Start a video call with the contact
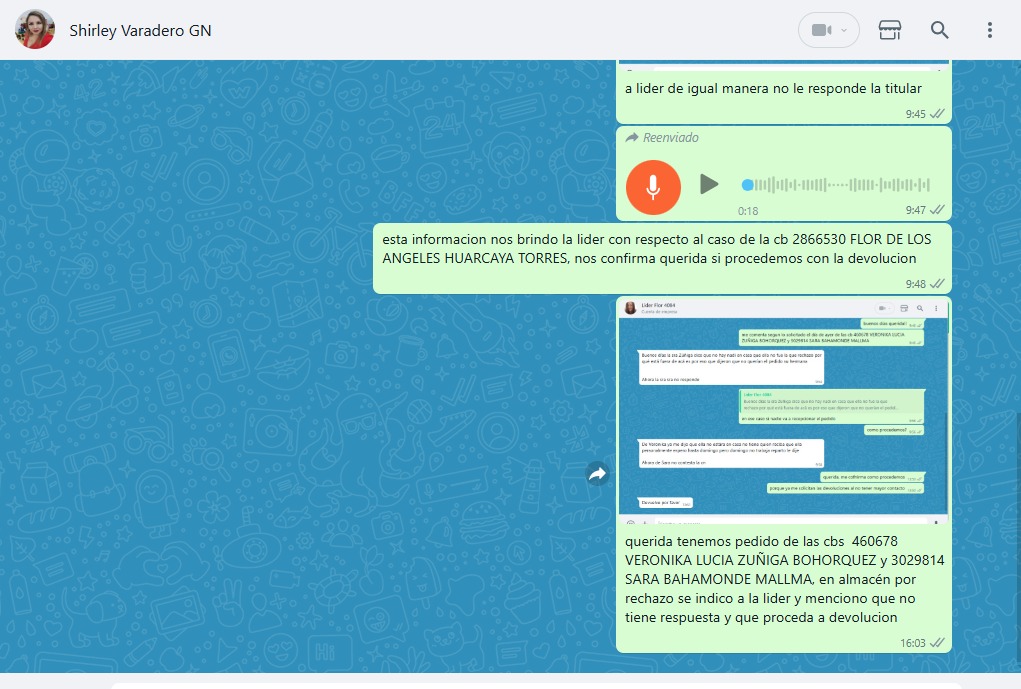1021x689 pixels. pyautogui.click(x=821, y=30)
